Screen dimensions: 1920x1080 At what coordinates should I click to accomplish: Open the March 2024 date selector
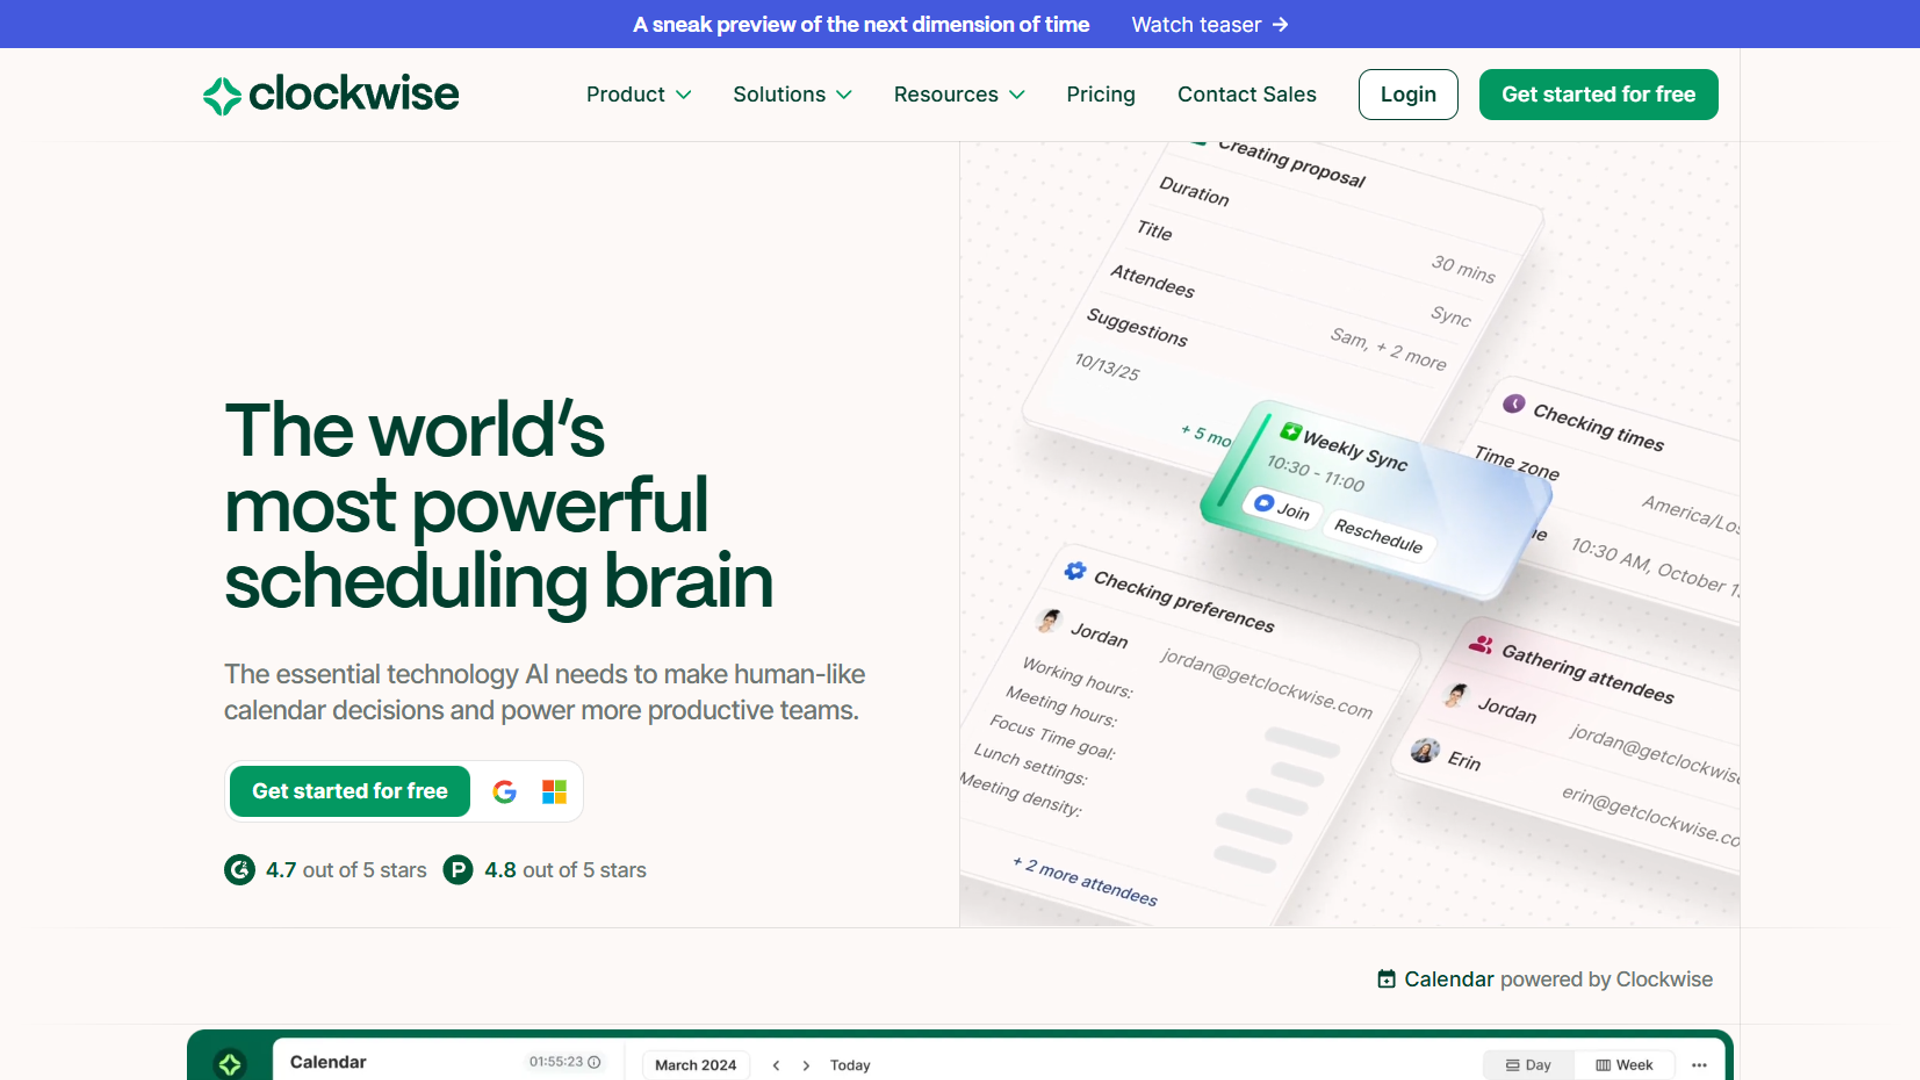695,1065
